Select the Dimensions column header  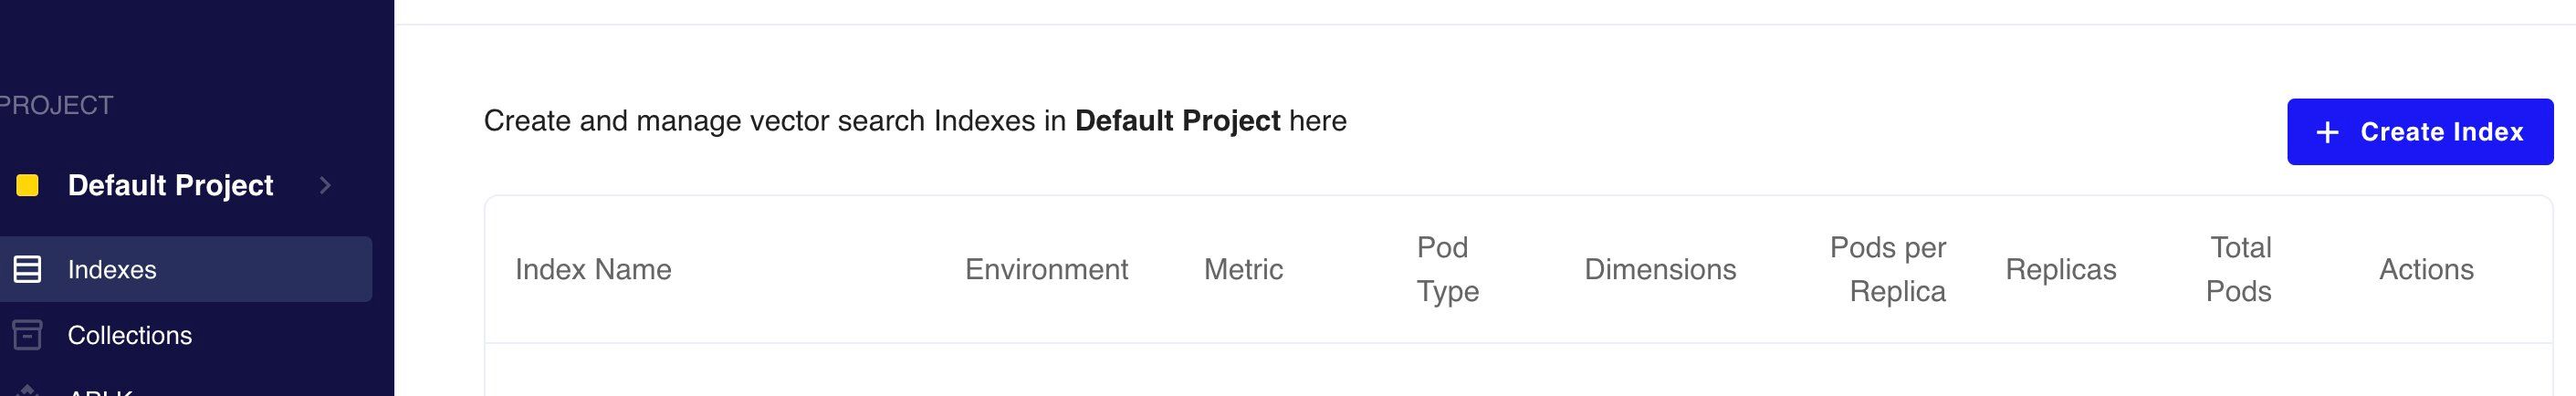pos(1660,269)
